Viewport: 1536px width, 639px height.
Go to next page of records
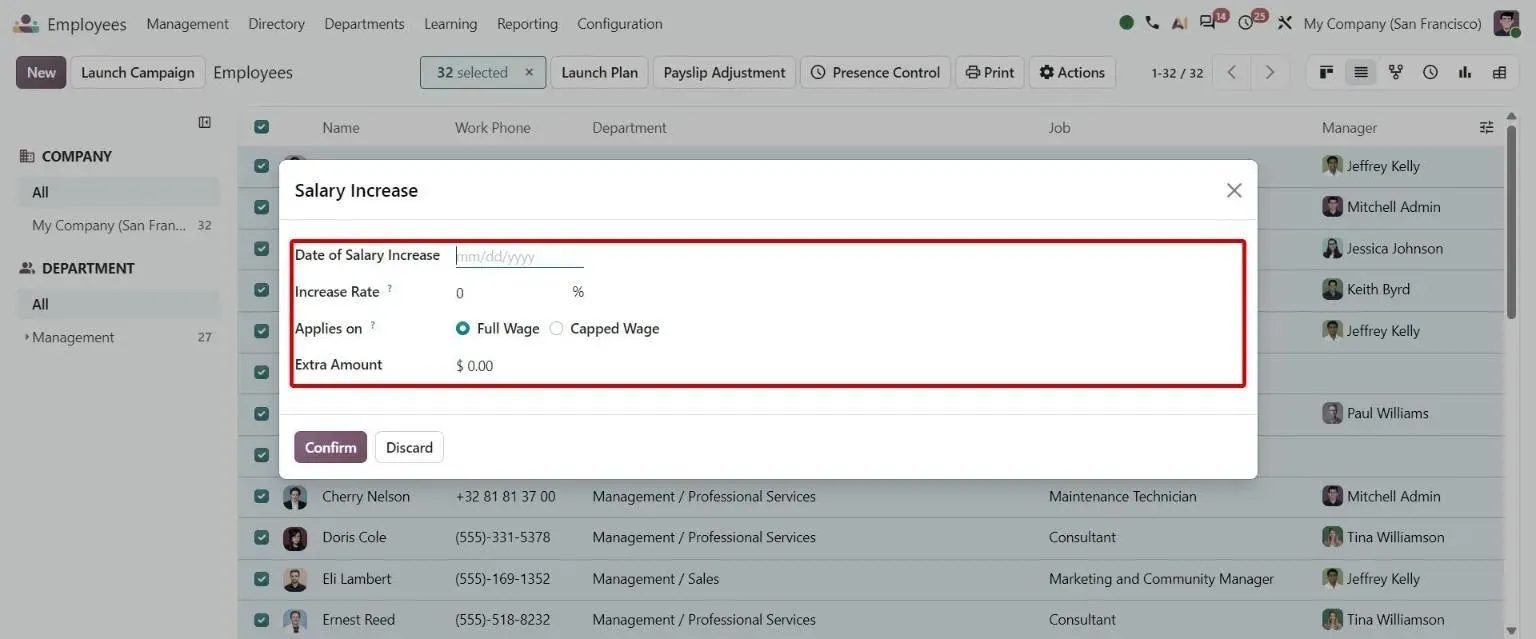coord(1270,72)
